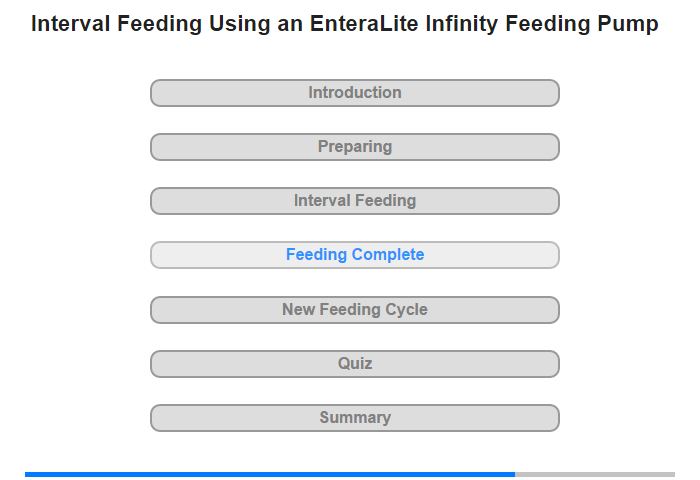Choose the Quiz button above Summary

click(355, 364)
